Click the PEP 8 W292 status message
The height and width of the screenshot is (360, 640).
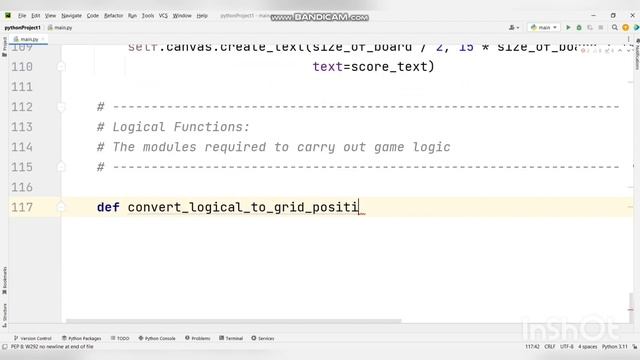click(52, 347)
